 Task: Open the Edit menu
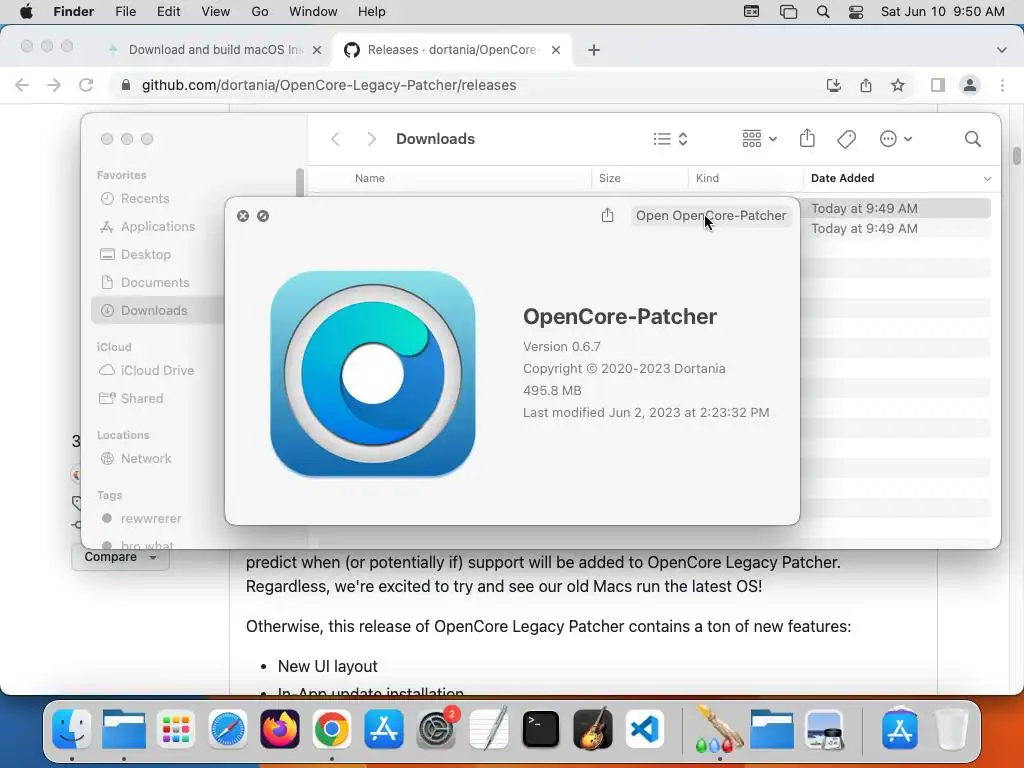(168, 12)
